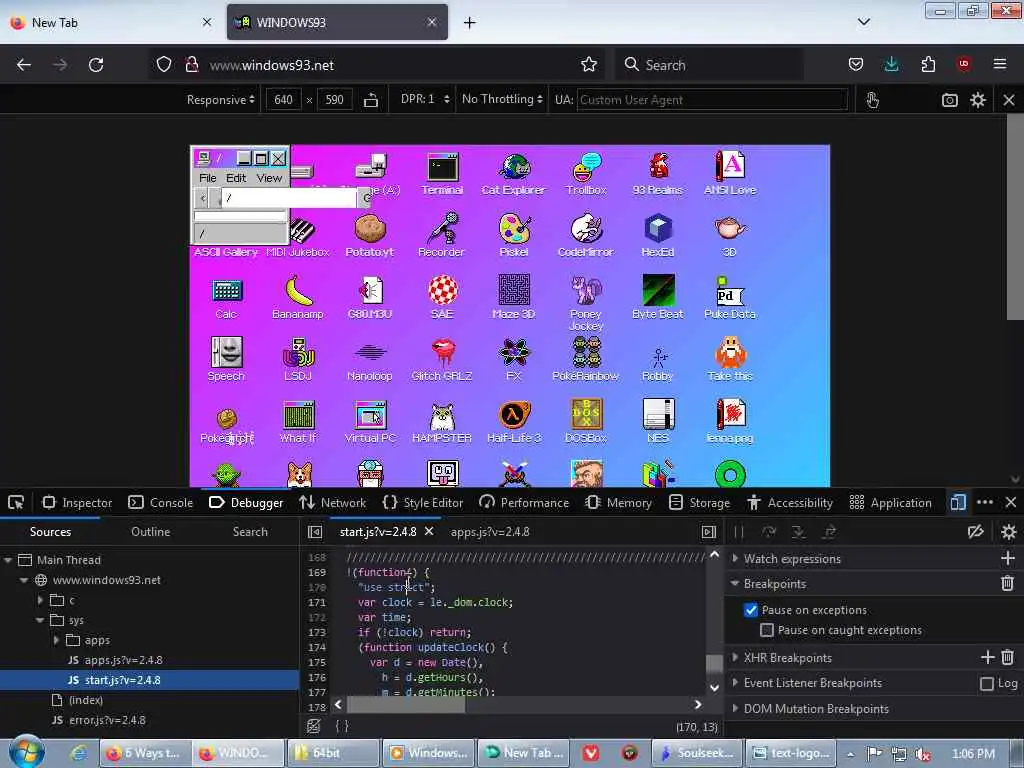The height and width of the screenshot is (768, 1024).
Task: Switch to the Network tab
Action: (x=332, y=502)
